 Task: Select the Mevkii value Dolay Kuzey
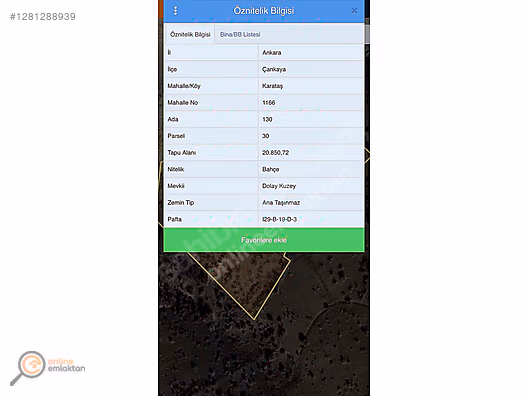click(311, 186)
